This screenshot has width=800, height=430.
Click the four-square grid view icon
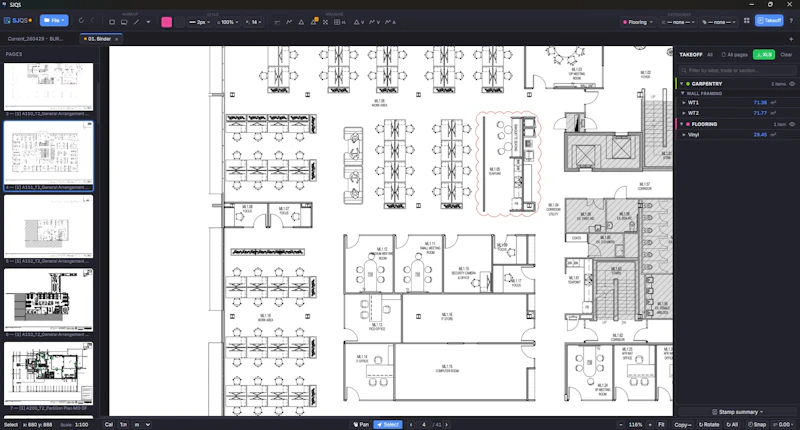click(747, 20)
